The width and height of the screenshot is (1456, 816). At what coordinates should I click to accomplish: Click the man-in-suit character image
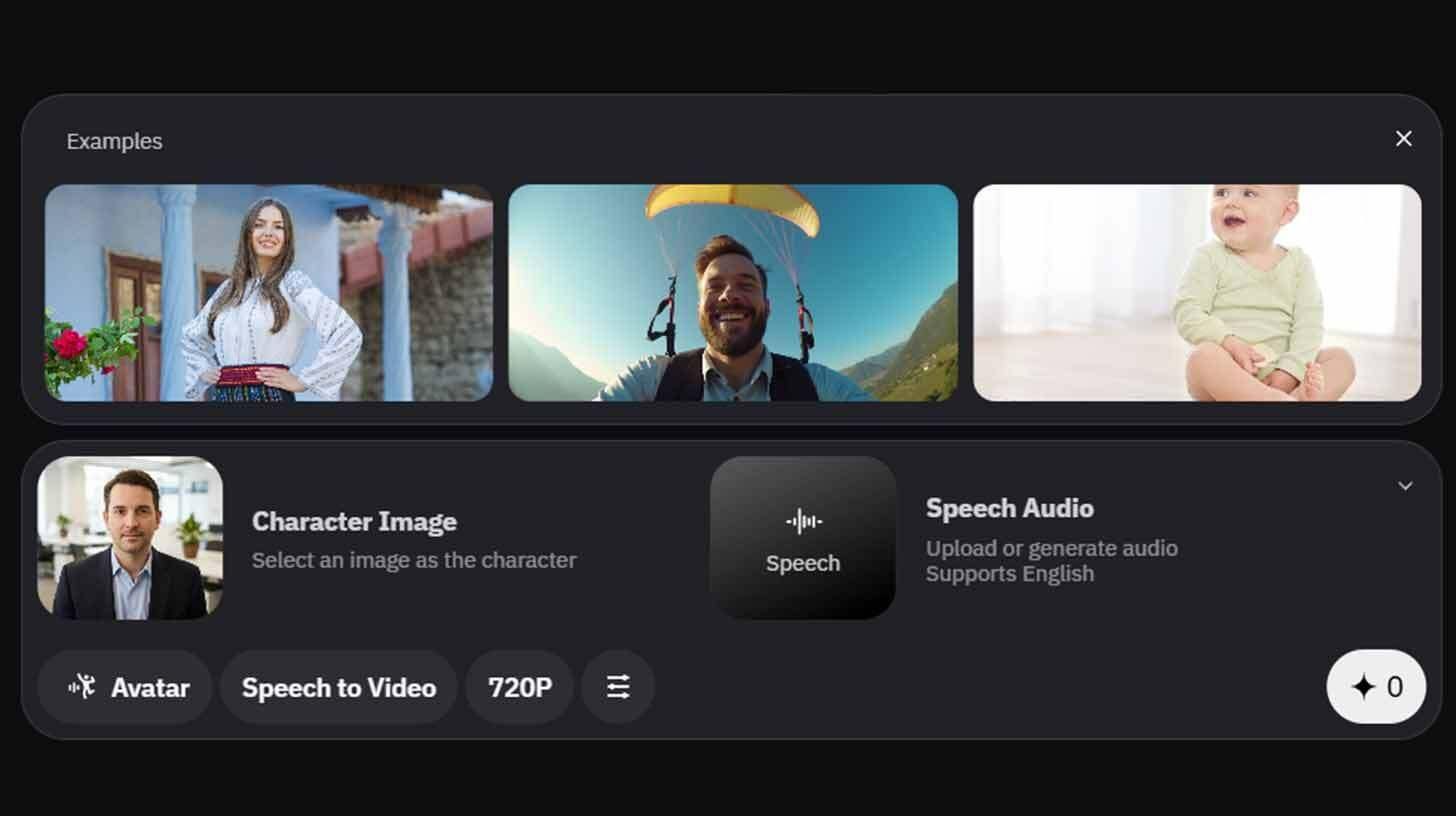(x=130, y=537)
